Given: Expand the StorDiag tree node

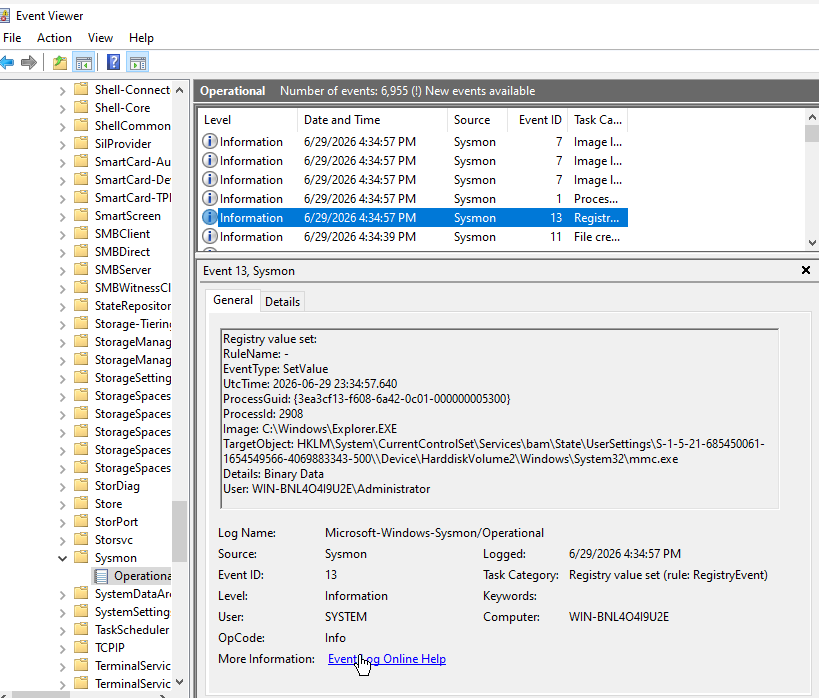Looking at the screenshot, I should coord(62,486).
